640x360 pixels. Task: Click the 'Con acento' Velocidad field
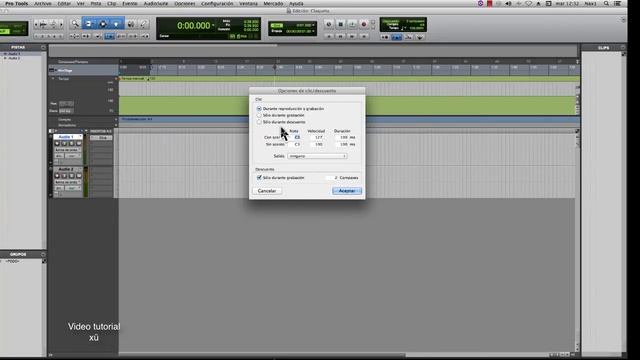pyautogui.click(x=317, y=137)
